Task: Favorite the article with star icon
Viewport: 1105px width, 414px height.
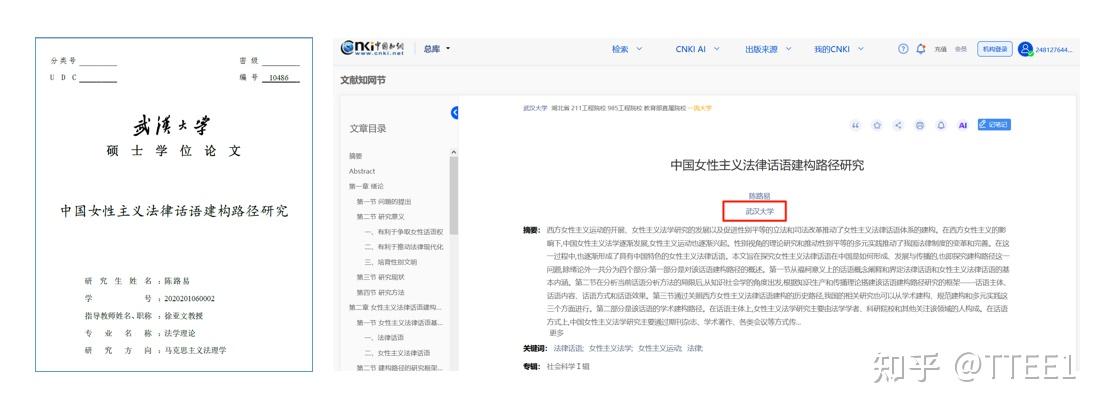Action: pos(877,125)
